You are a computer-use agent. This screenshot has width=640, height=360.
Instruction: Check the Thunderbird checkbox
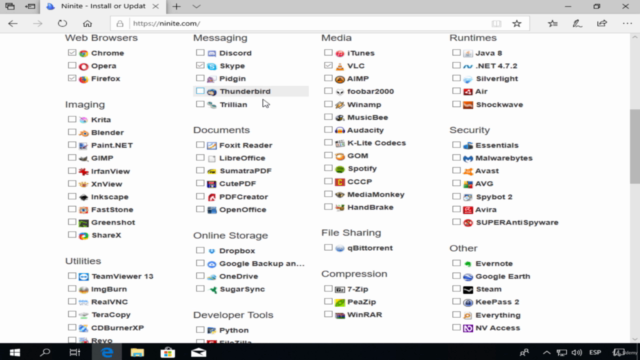tap(200, 91)
